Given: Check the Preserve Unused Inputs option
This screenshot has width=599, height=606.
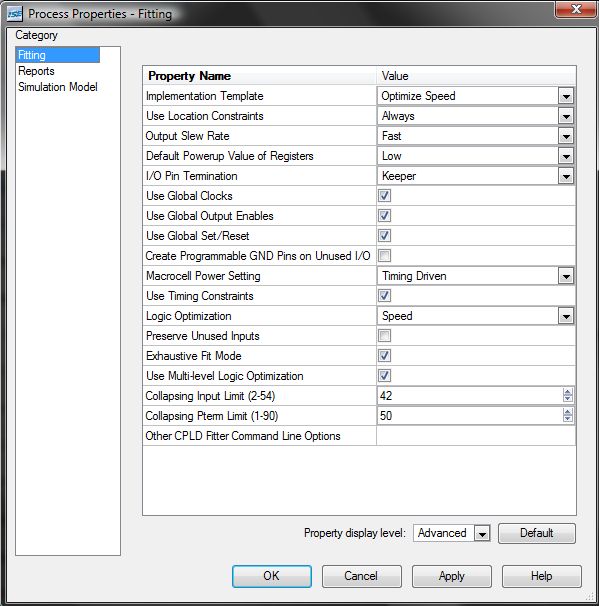Looking at the screenshot, I should pyautogui.click(x=384, y=335).
